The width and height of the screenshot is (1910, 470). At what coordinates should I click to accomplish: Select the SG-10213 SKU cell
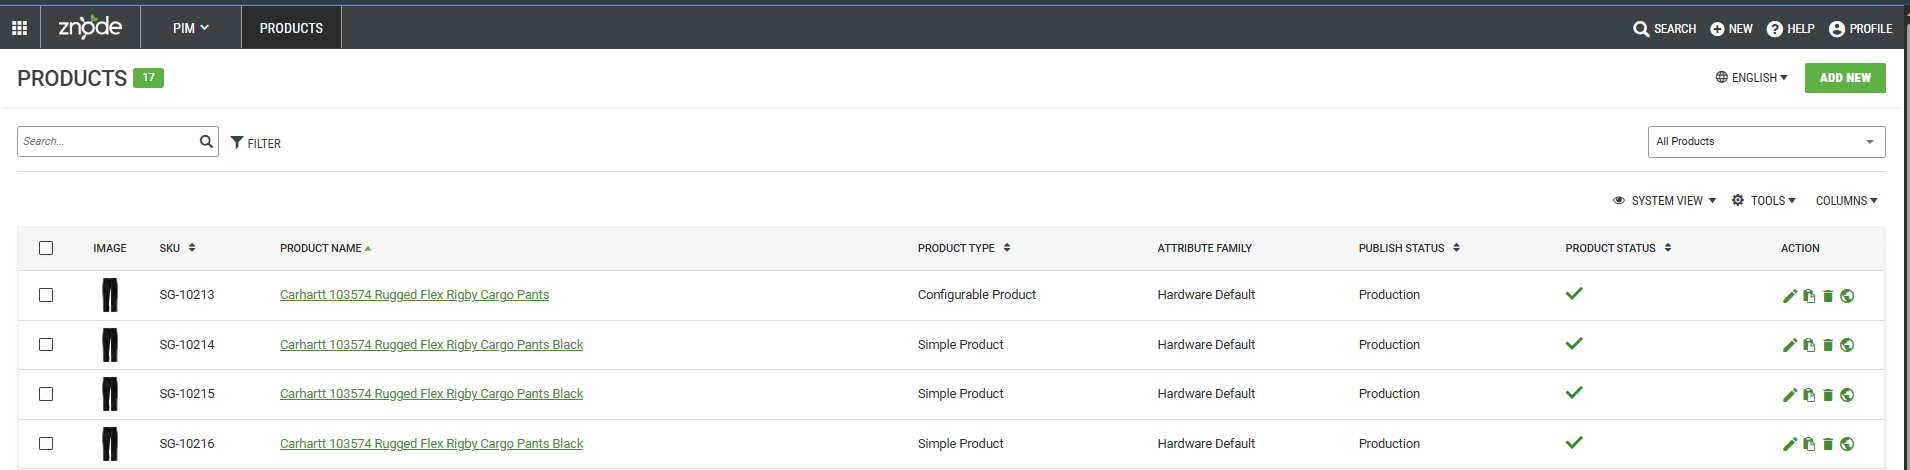(x=187, y=295)
